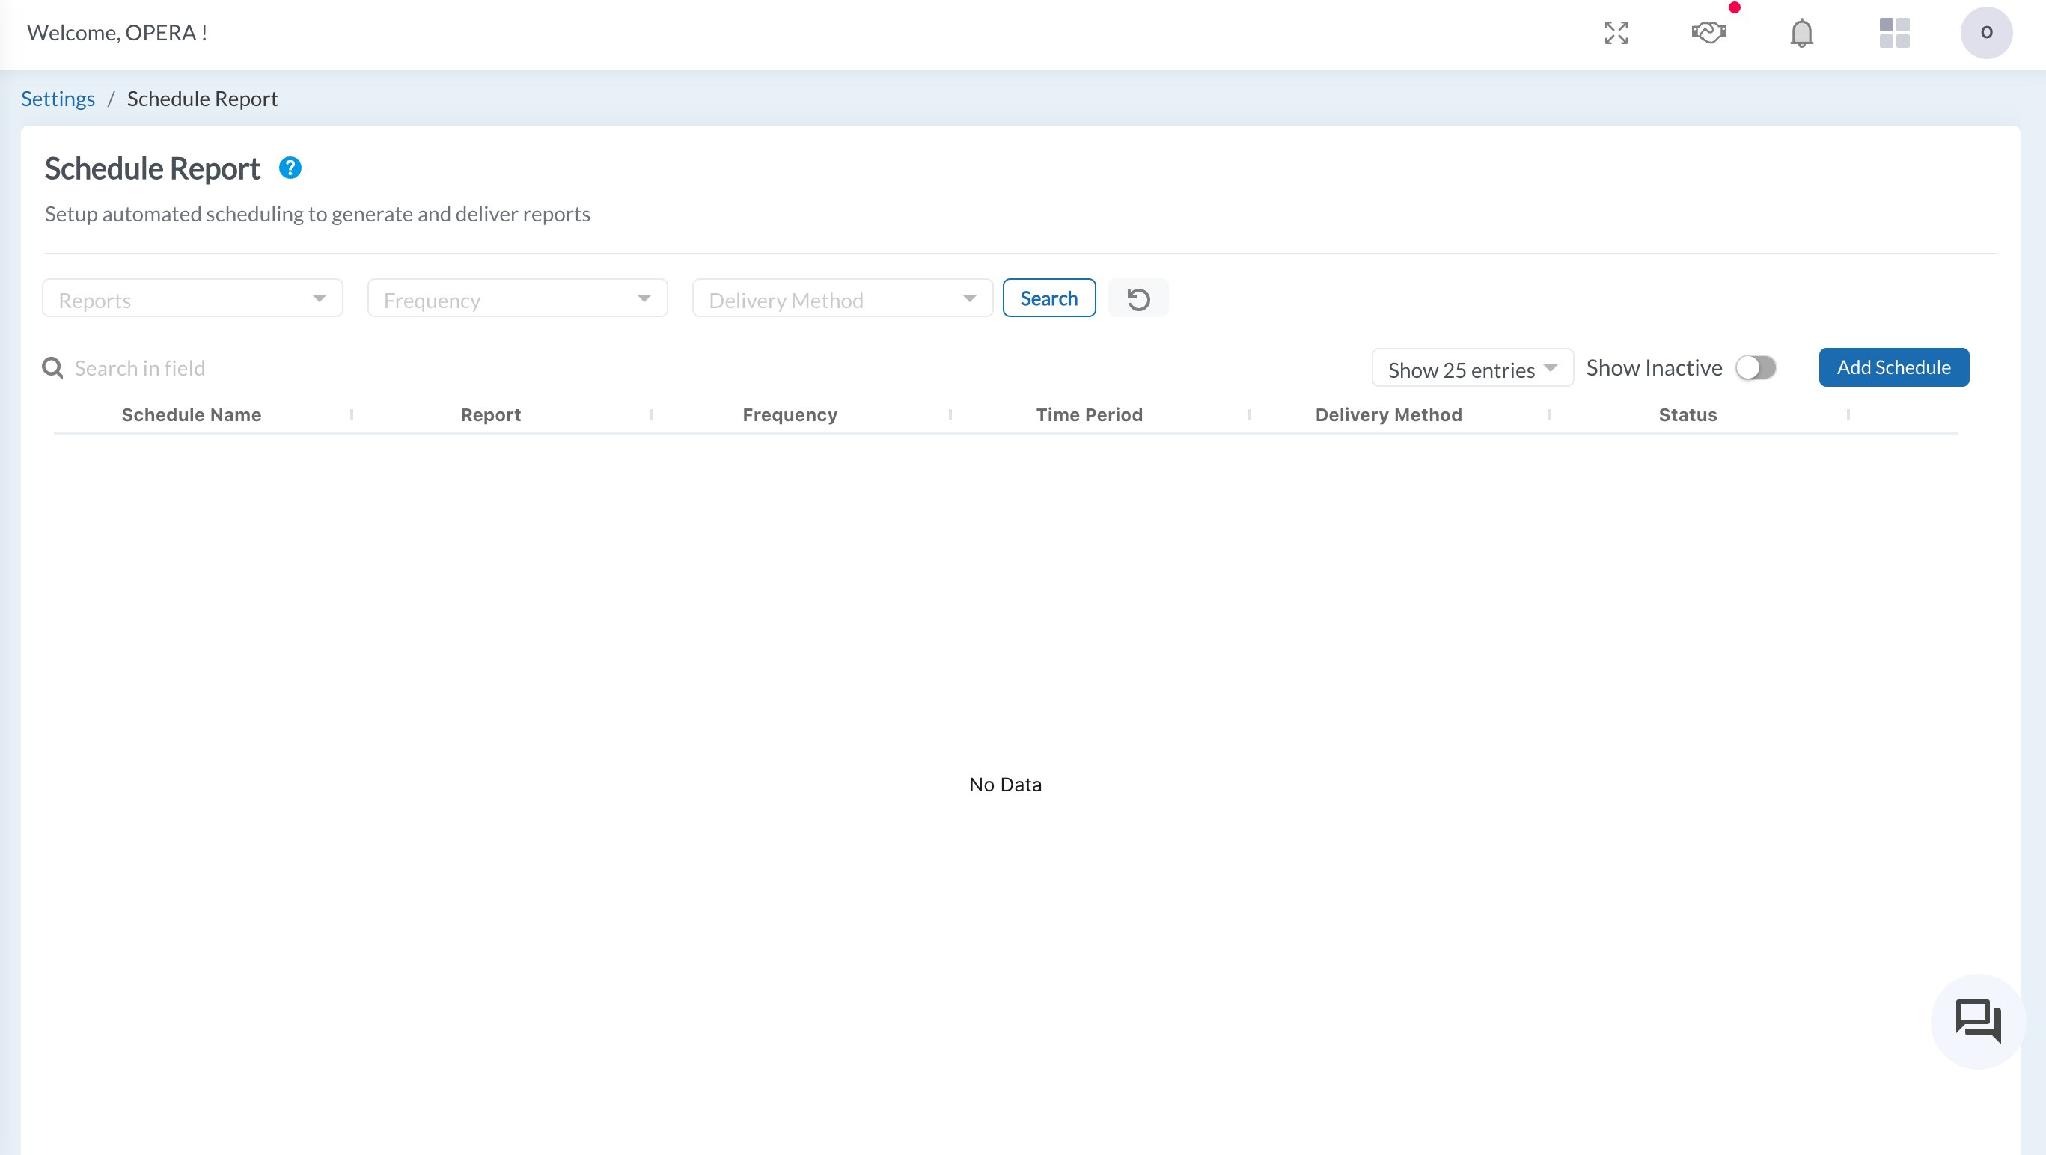Toggle Show Inactive switch

point(1755,368)
